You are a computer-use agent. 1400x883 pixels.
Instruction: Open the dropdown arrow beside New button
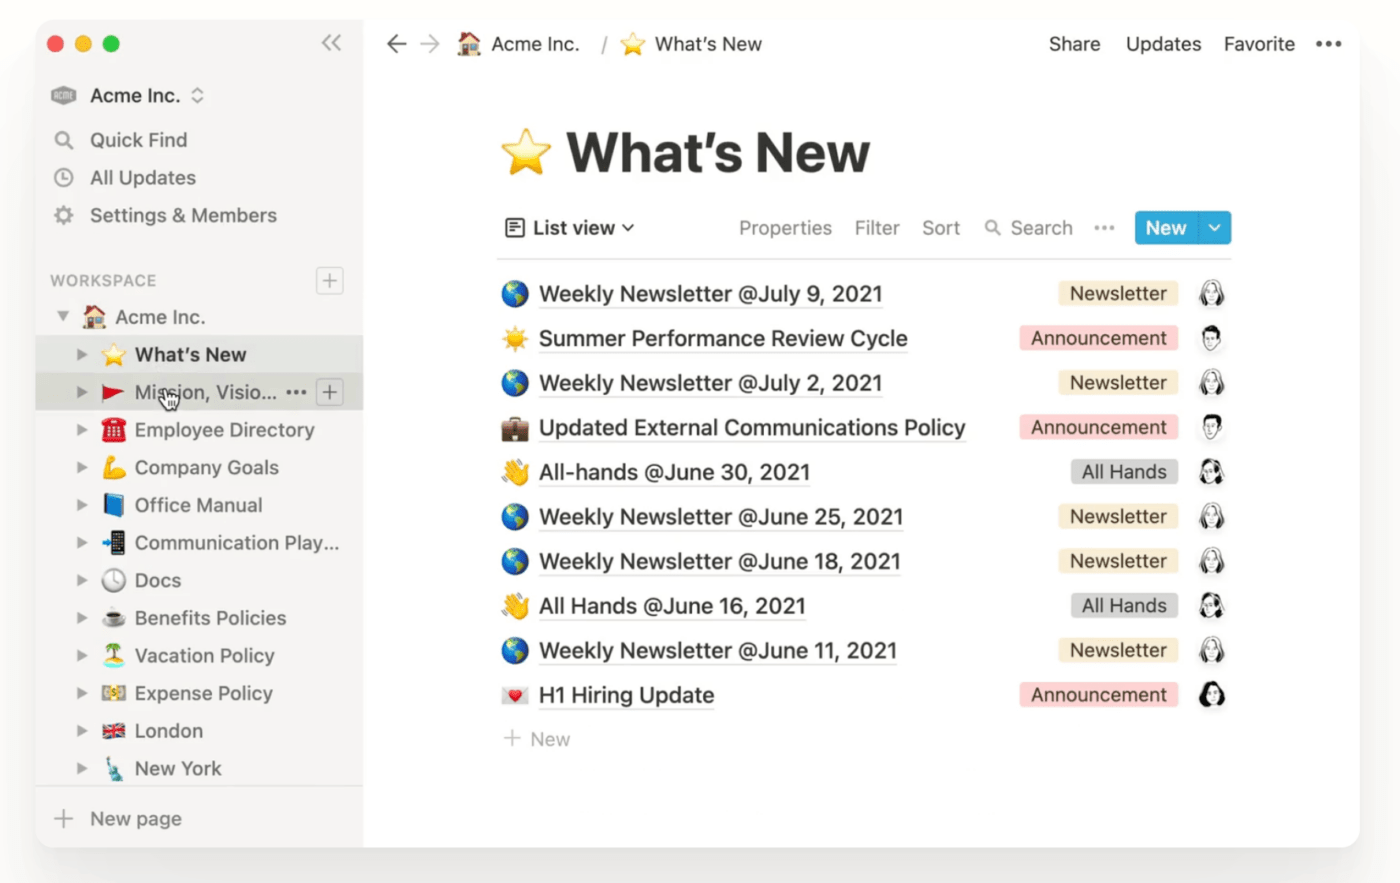tap(1214, 228)
